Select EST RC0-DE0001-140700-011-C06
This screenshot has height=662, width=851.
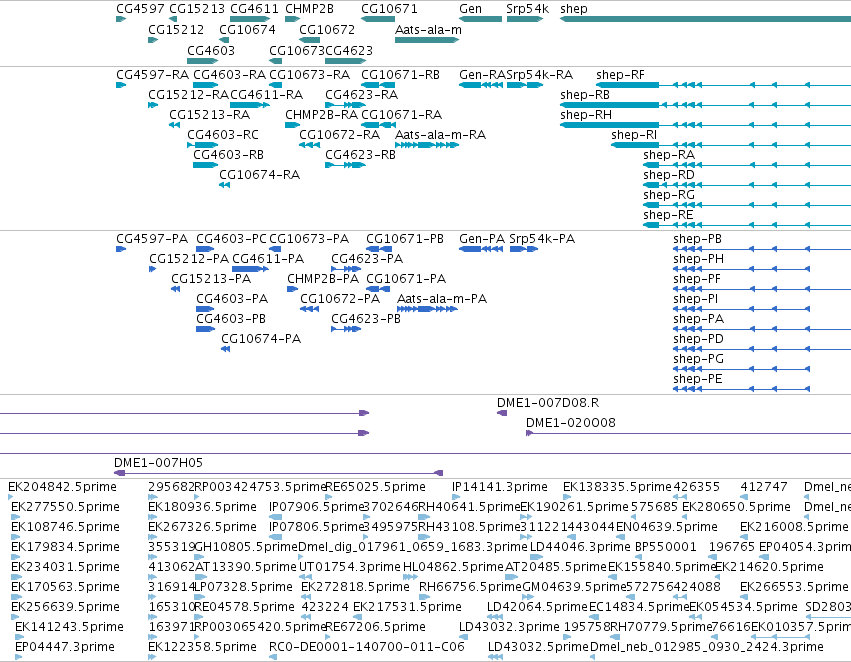coord(367,647)
